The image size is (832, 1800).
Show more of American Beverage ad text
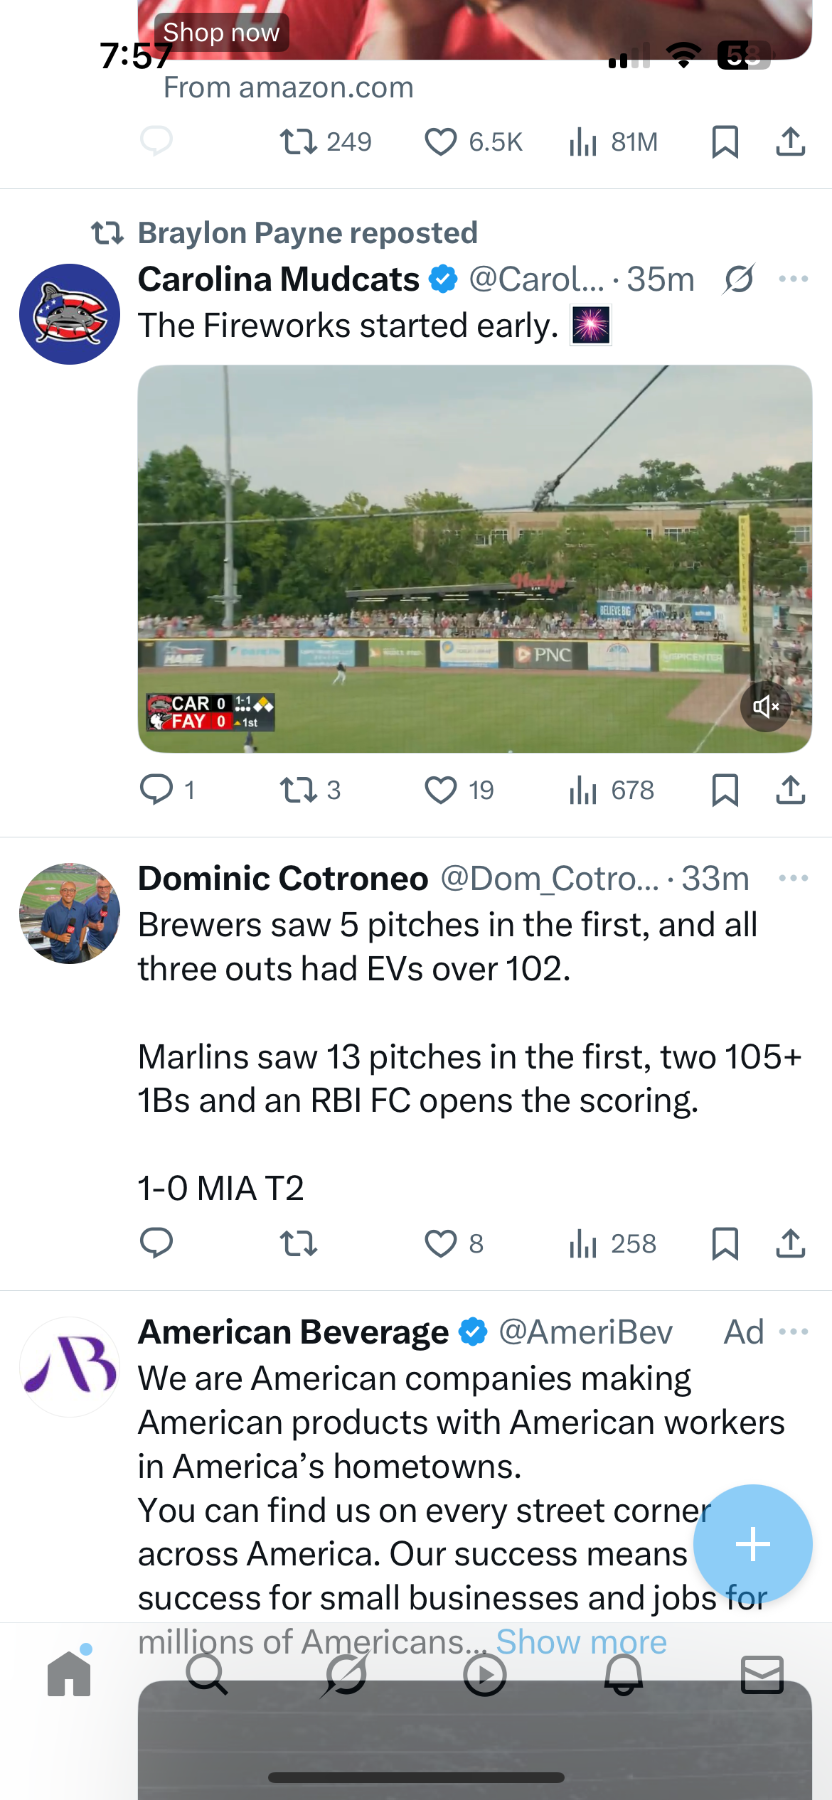581,1642
